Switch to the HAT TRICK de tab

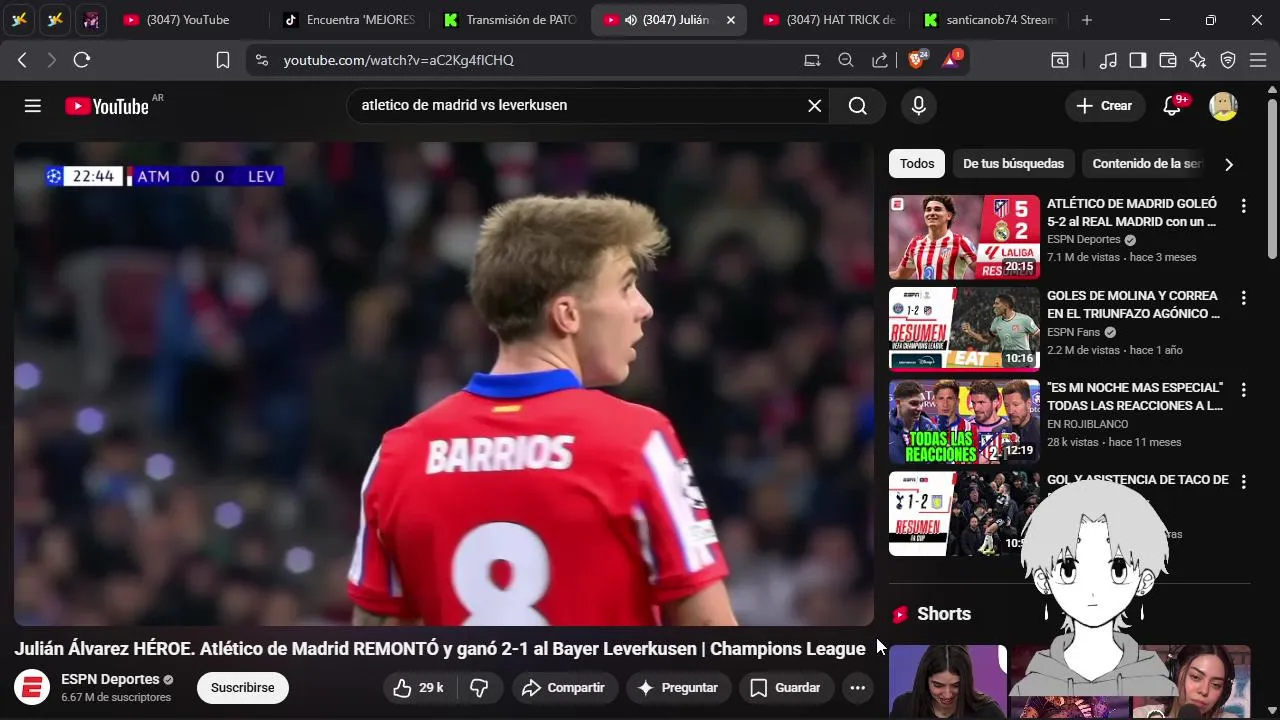pos(829,20)
